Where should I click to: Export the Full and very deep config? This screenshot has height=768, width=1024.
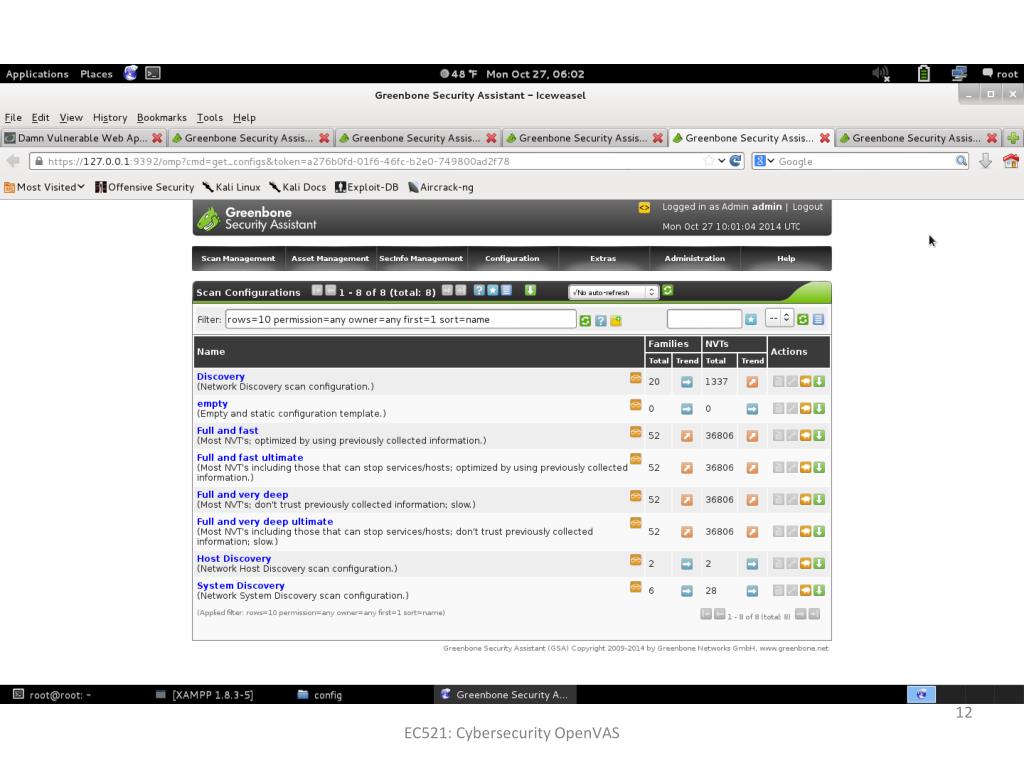pyautogui.click(x=819, y=500)
